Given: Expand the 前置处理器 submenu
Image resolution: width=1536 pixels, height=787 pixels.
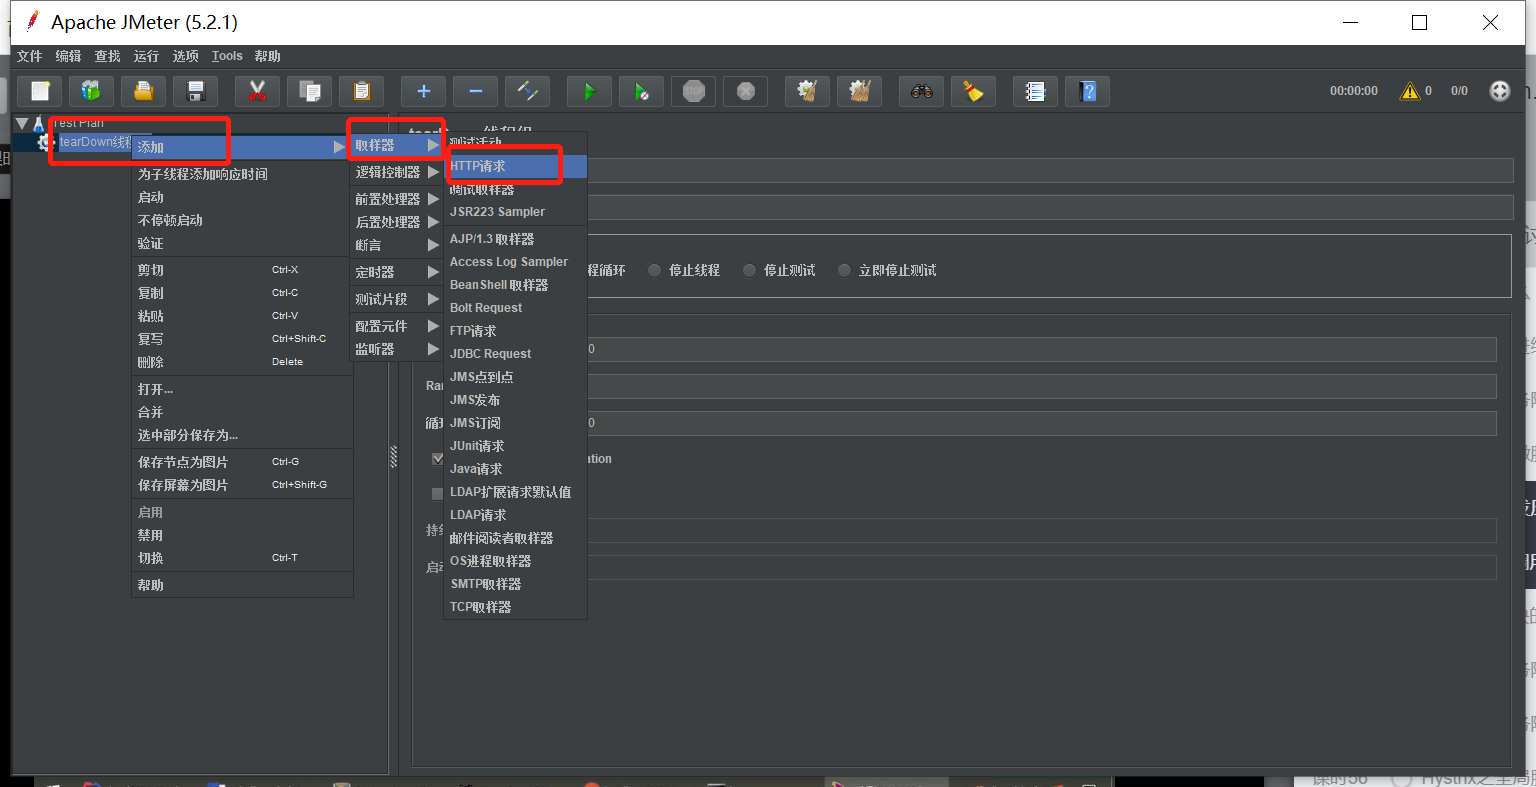Looking at the screenshot, I should [x=396, y=199].
